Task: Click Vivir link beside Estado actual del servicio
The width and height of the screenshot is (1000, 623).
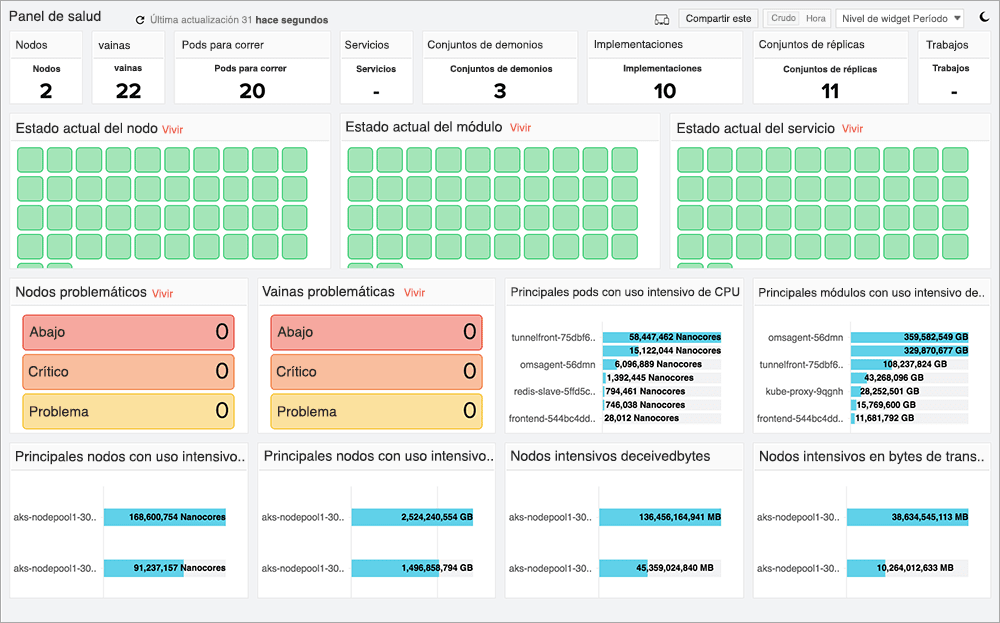Action: pyautogui.click(x=852, y=129)
